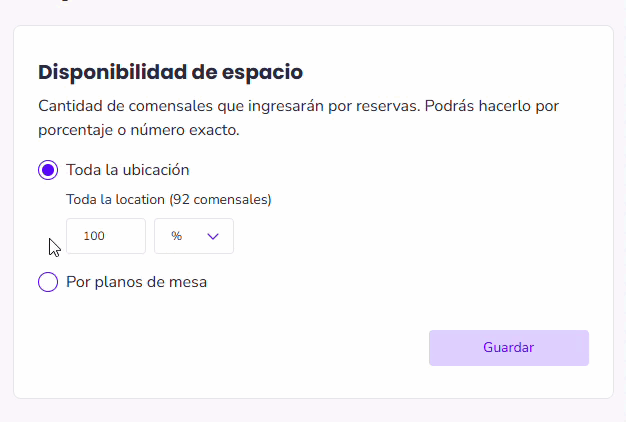Image resolution: width=626 pixels, height=422 pixels.
Task: Click the word "Guardar" on the save button
Action: pos(508,348)
